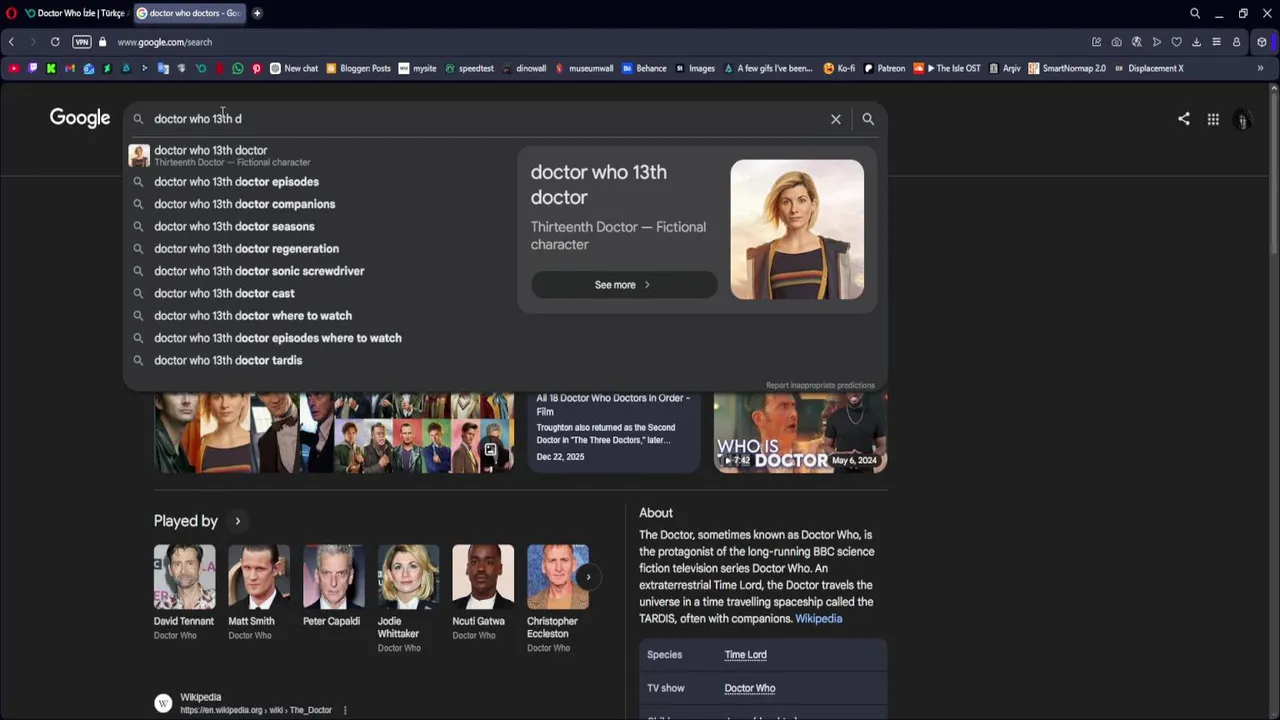The width and height of the screenshot is (1280, 720).
Task: Open the 'Blogger: Posts' bookmark
Action: (x=358, y=68)
